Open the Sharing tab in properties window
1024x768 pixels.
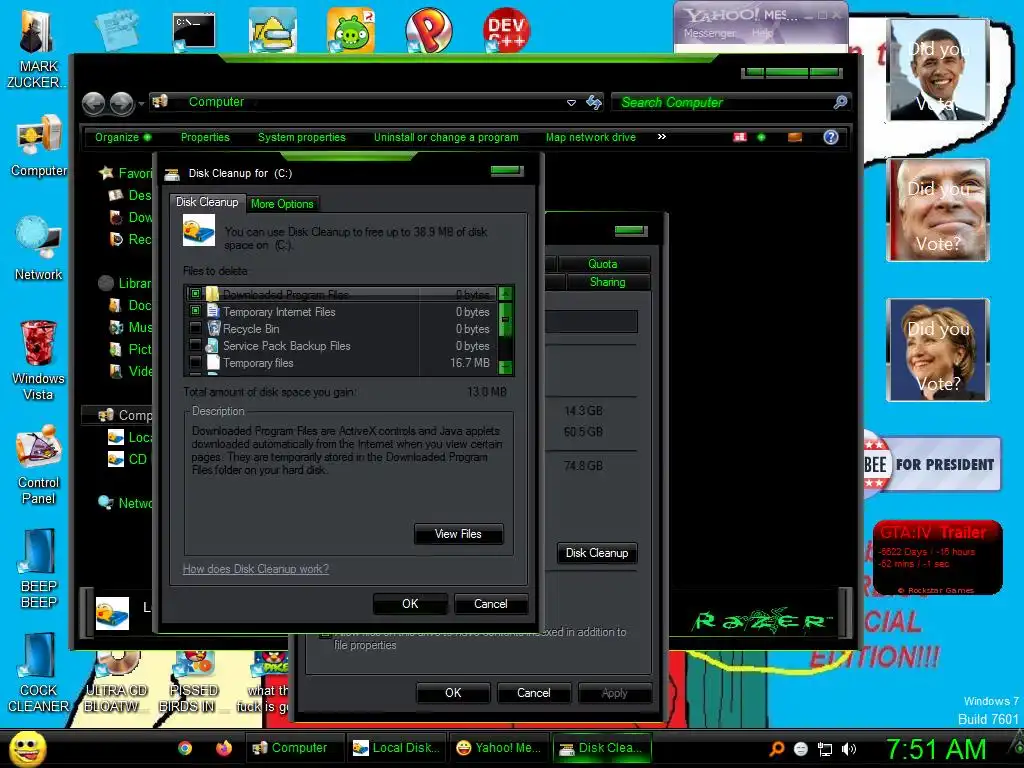pyautogui.click(x=607, y=282)
